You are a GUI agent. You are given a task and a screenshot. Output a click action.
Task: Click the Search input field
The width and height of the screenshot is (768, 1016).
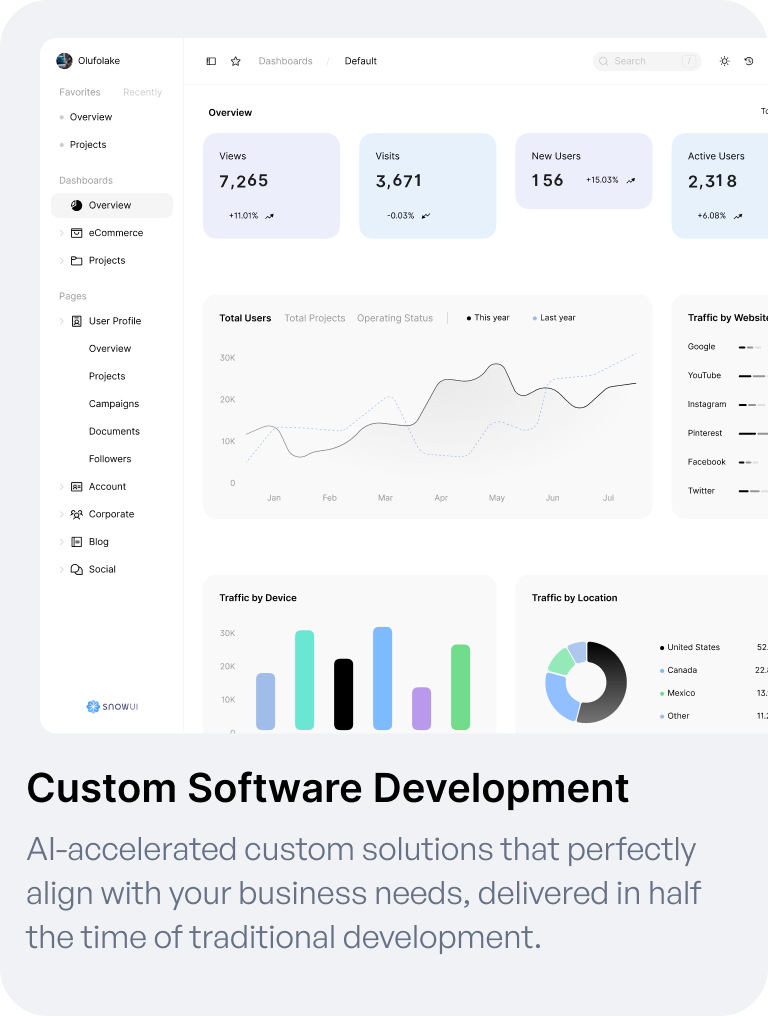[647, 61]
